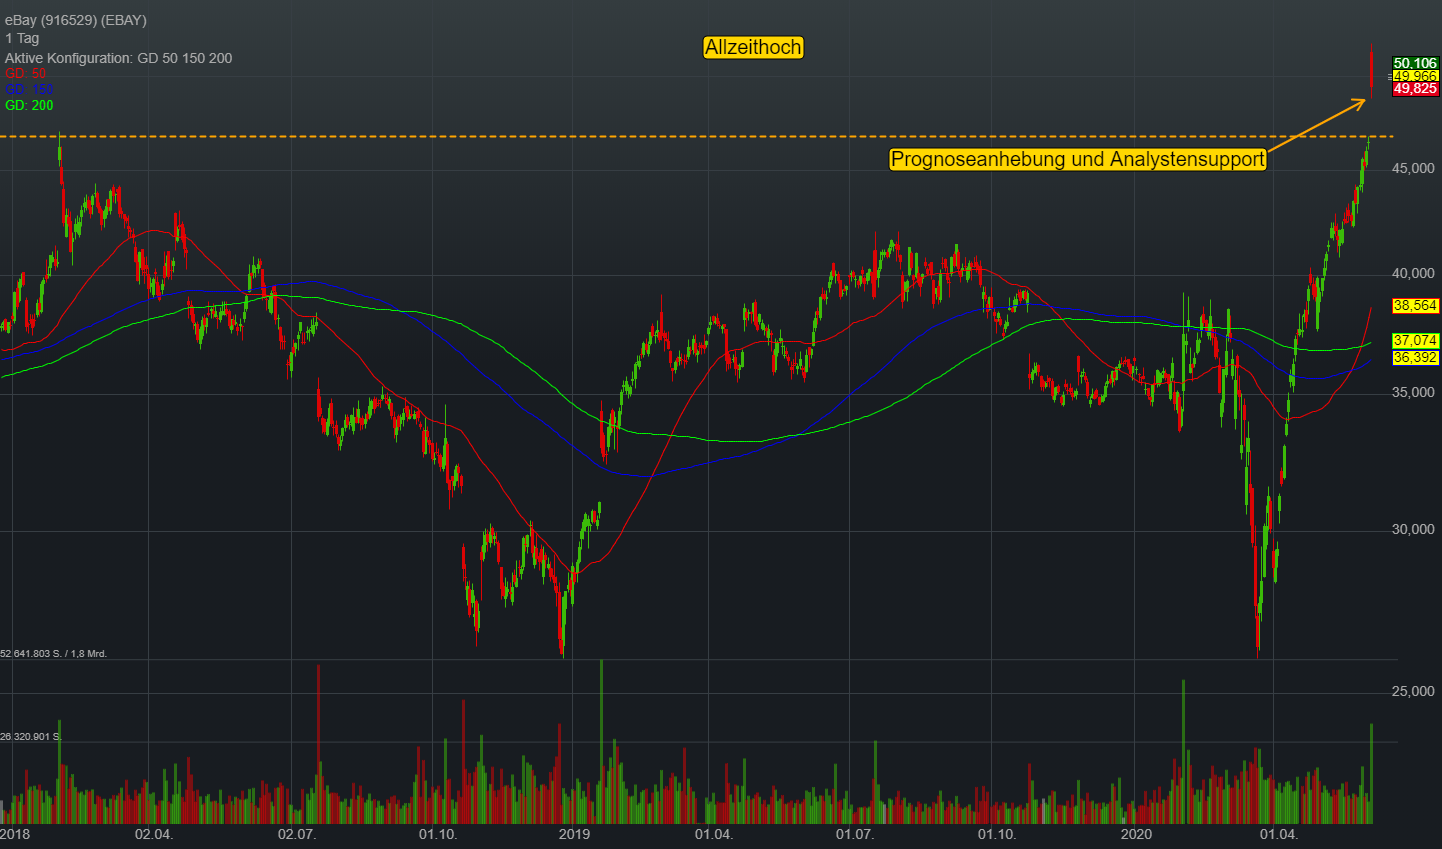1442x849 pixels.
Task: Click the blue GD: 150 legend entry
Action: coord(29,90)
